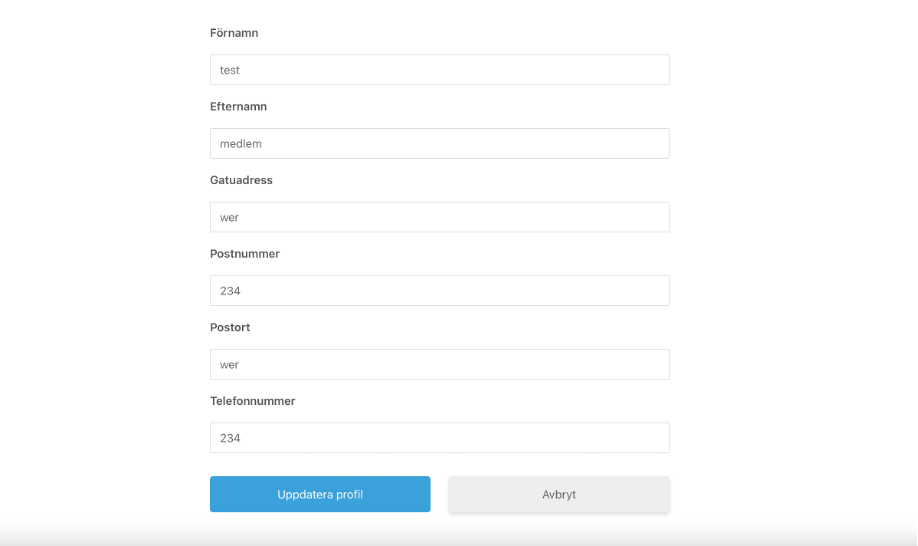Click the 'wer' text under Postort

[229, 365]
